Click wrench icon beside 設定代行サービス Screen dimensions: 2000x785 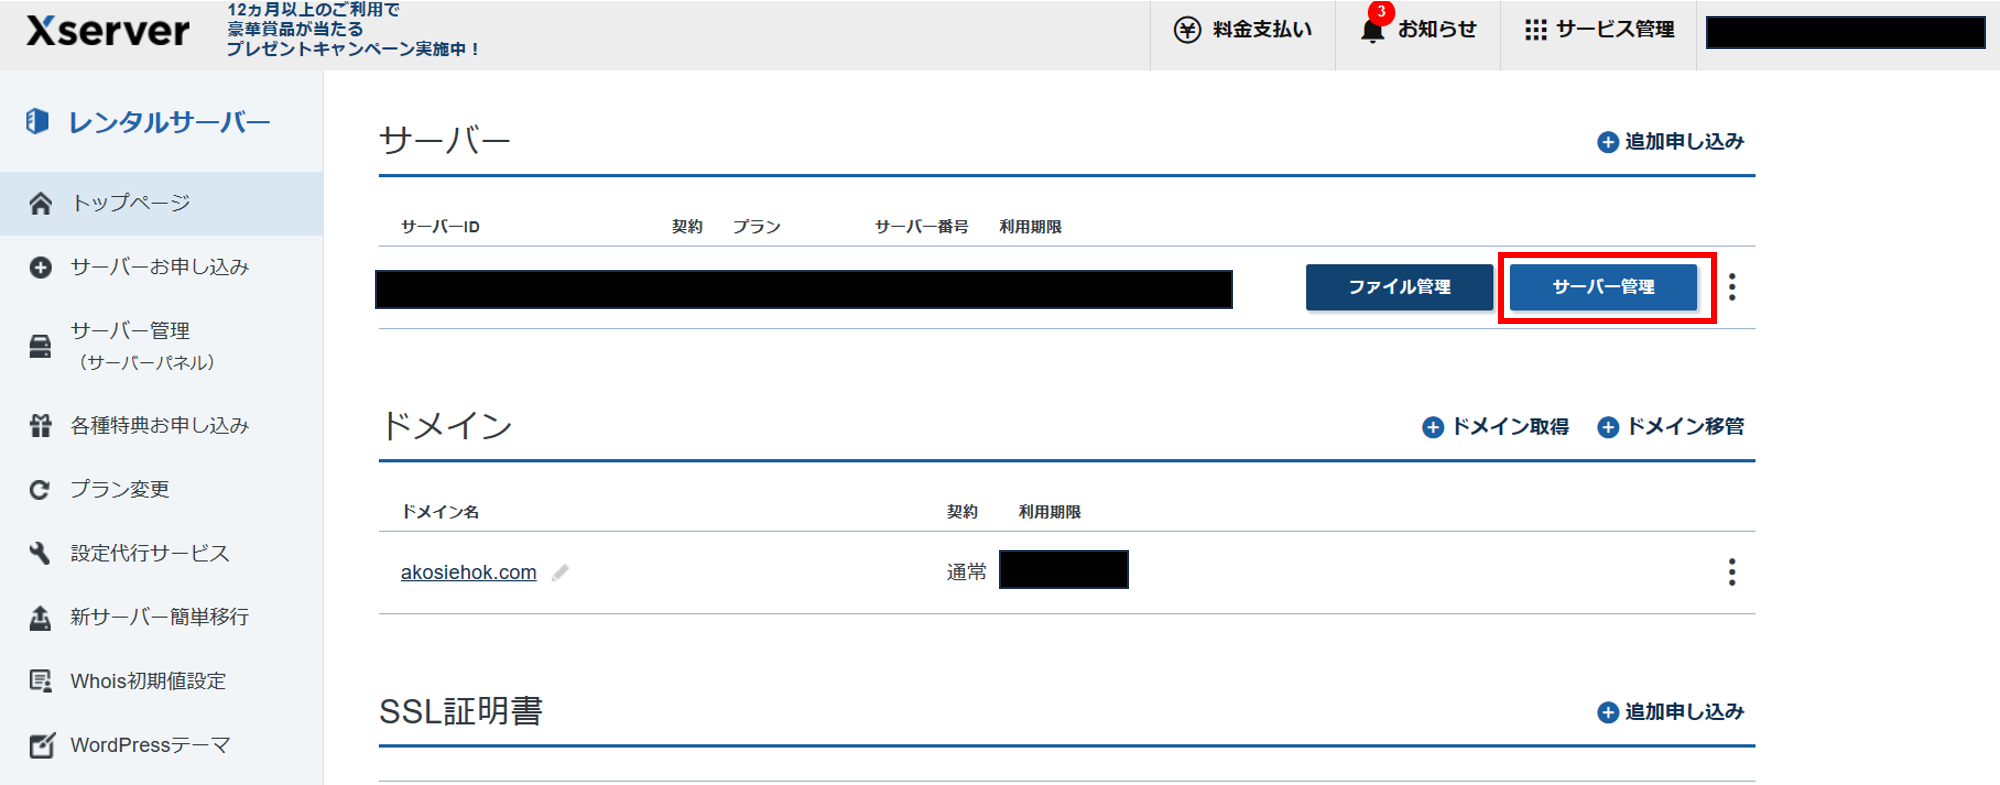pos(40,553)
